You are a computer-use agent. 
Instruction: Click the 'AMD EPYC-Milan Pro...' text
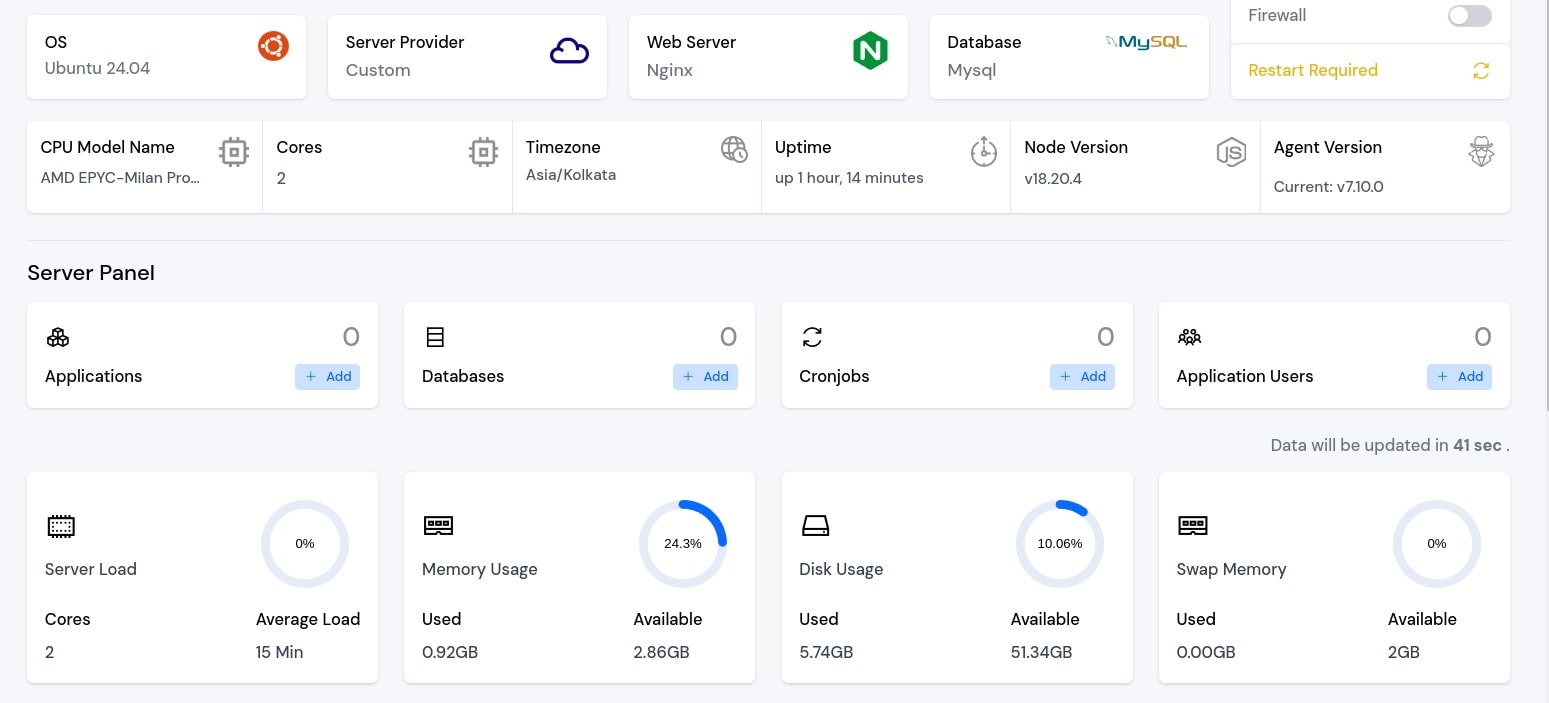pyautogui.click(x=120, y=178)
